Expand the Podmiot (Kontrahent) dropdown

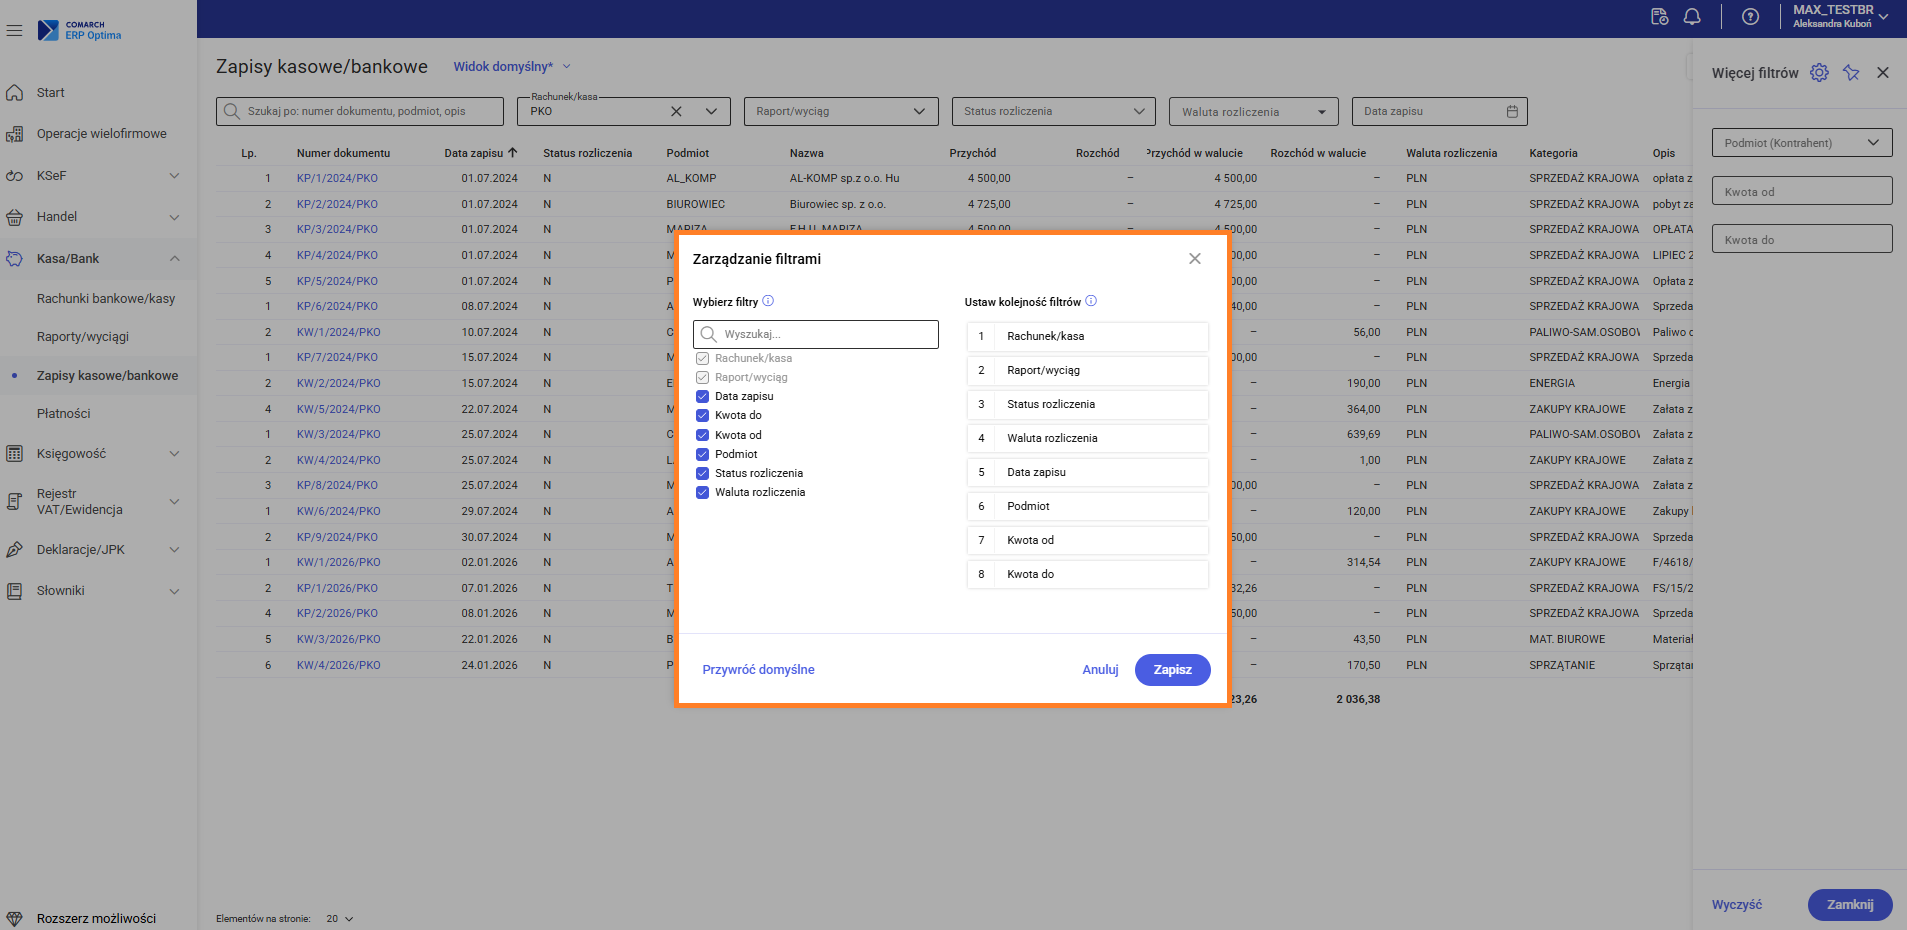pos(1801,143)
